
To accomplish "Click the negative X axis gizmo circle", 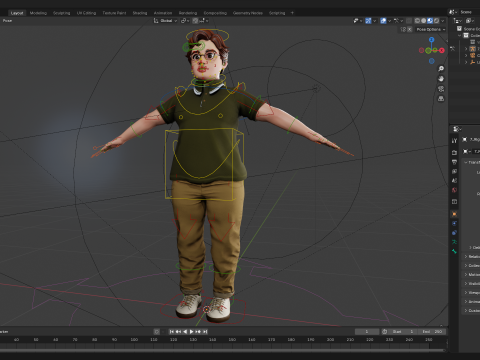I will [x=421, y=50].
